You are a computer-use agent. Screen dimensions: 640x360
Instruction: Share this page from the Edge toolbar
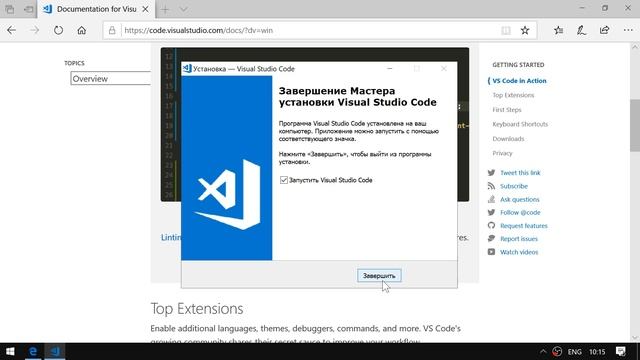coord(604,30)
